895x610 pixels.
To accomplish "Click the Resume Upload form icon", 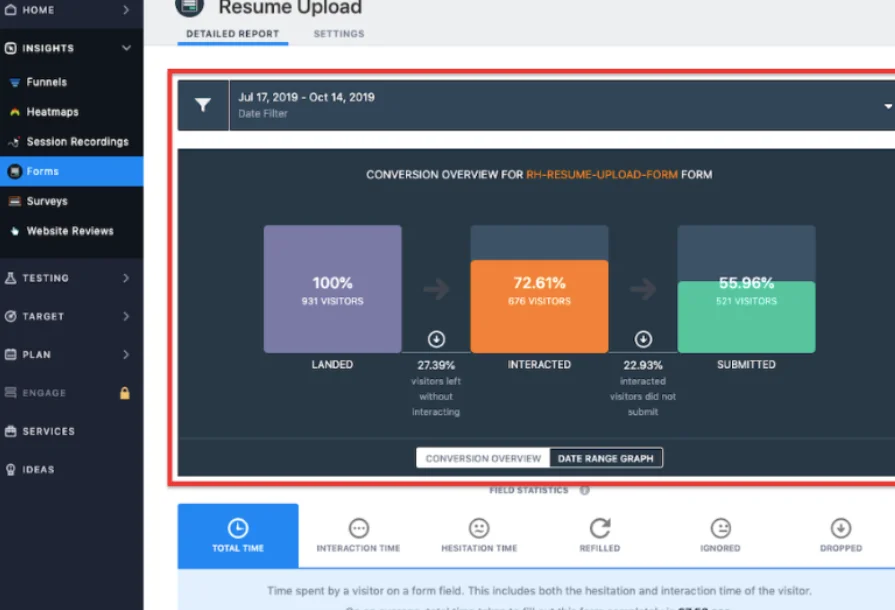I will (189, 6).
